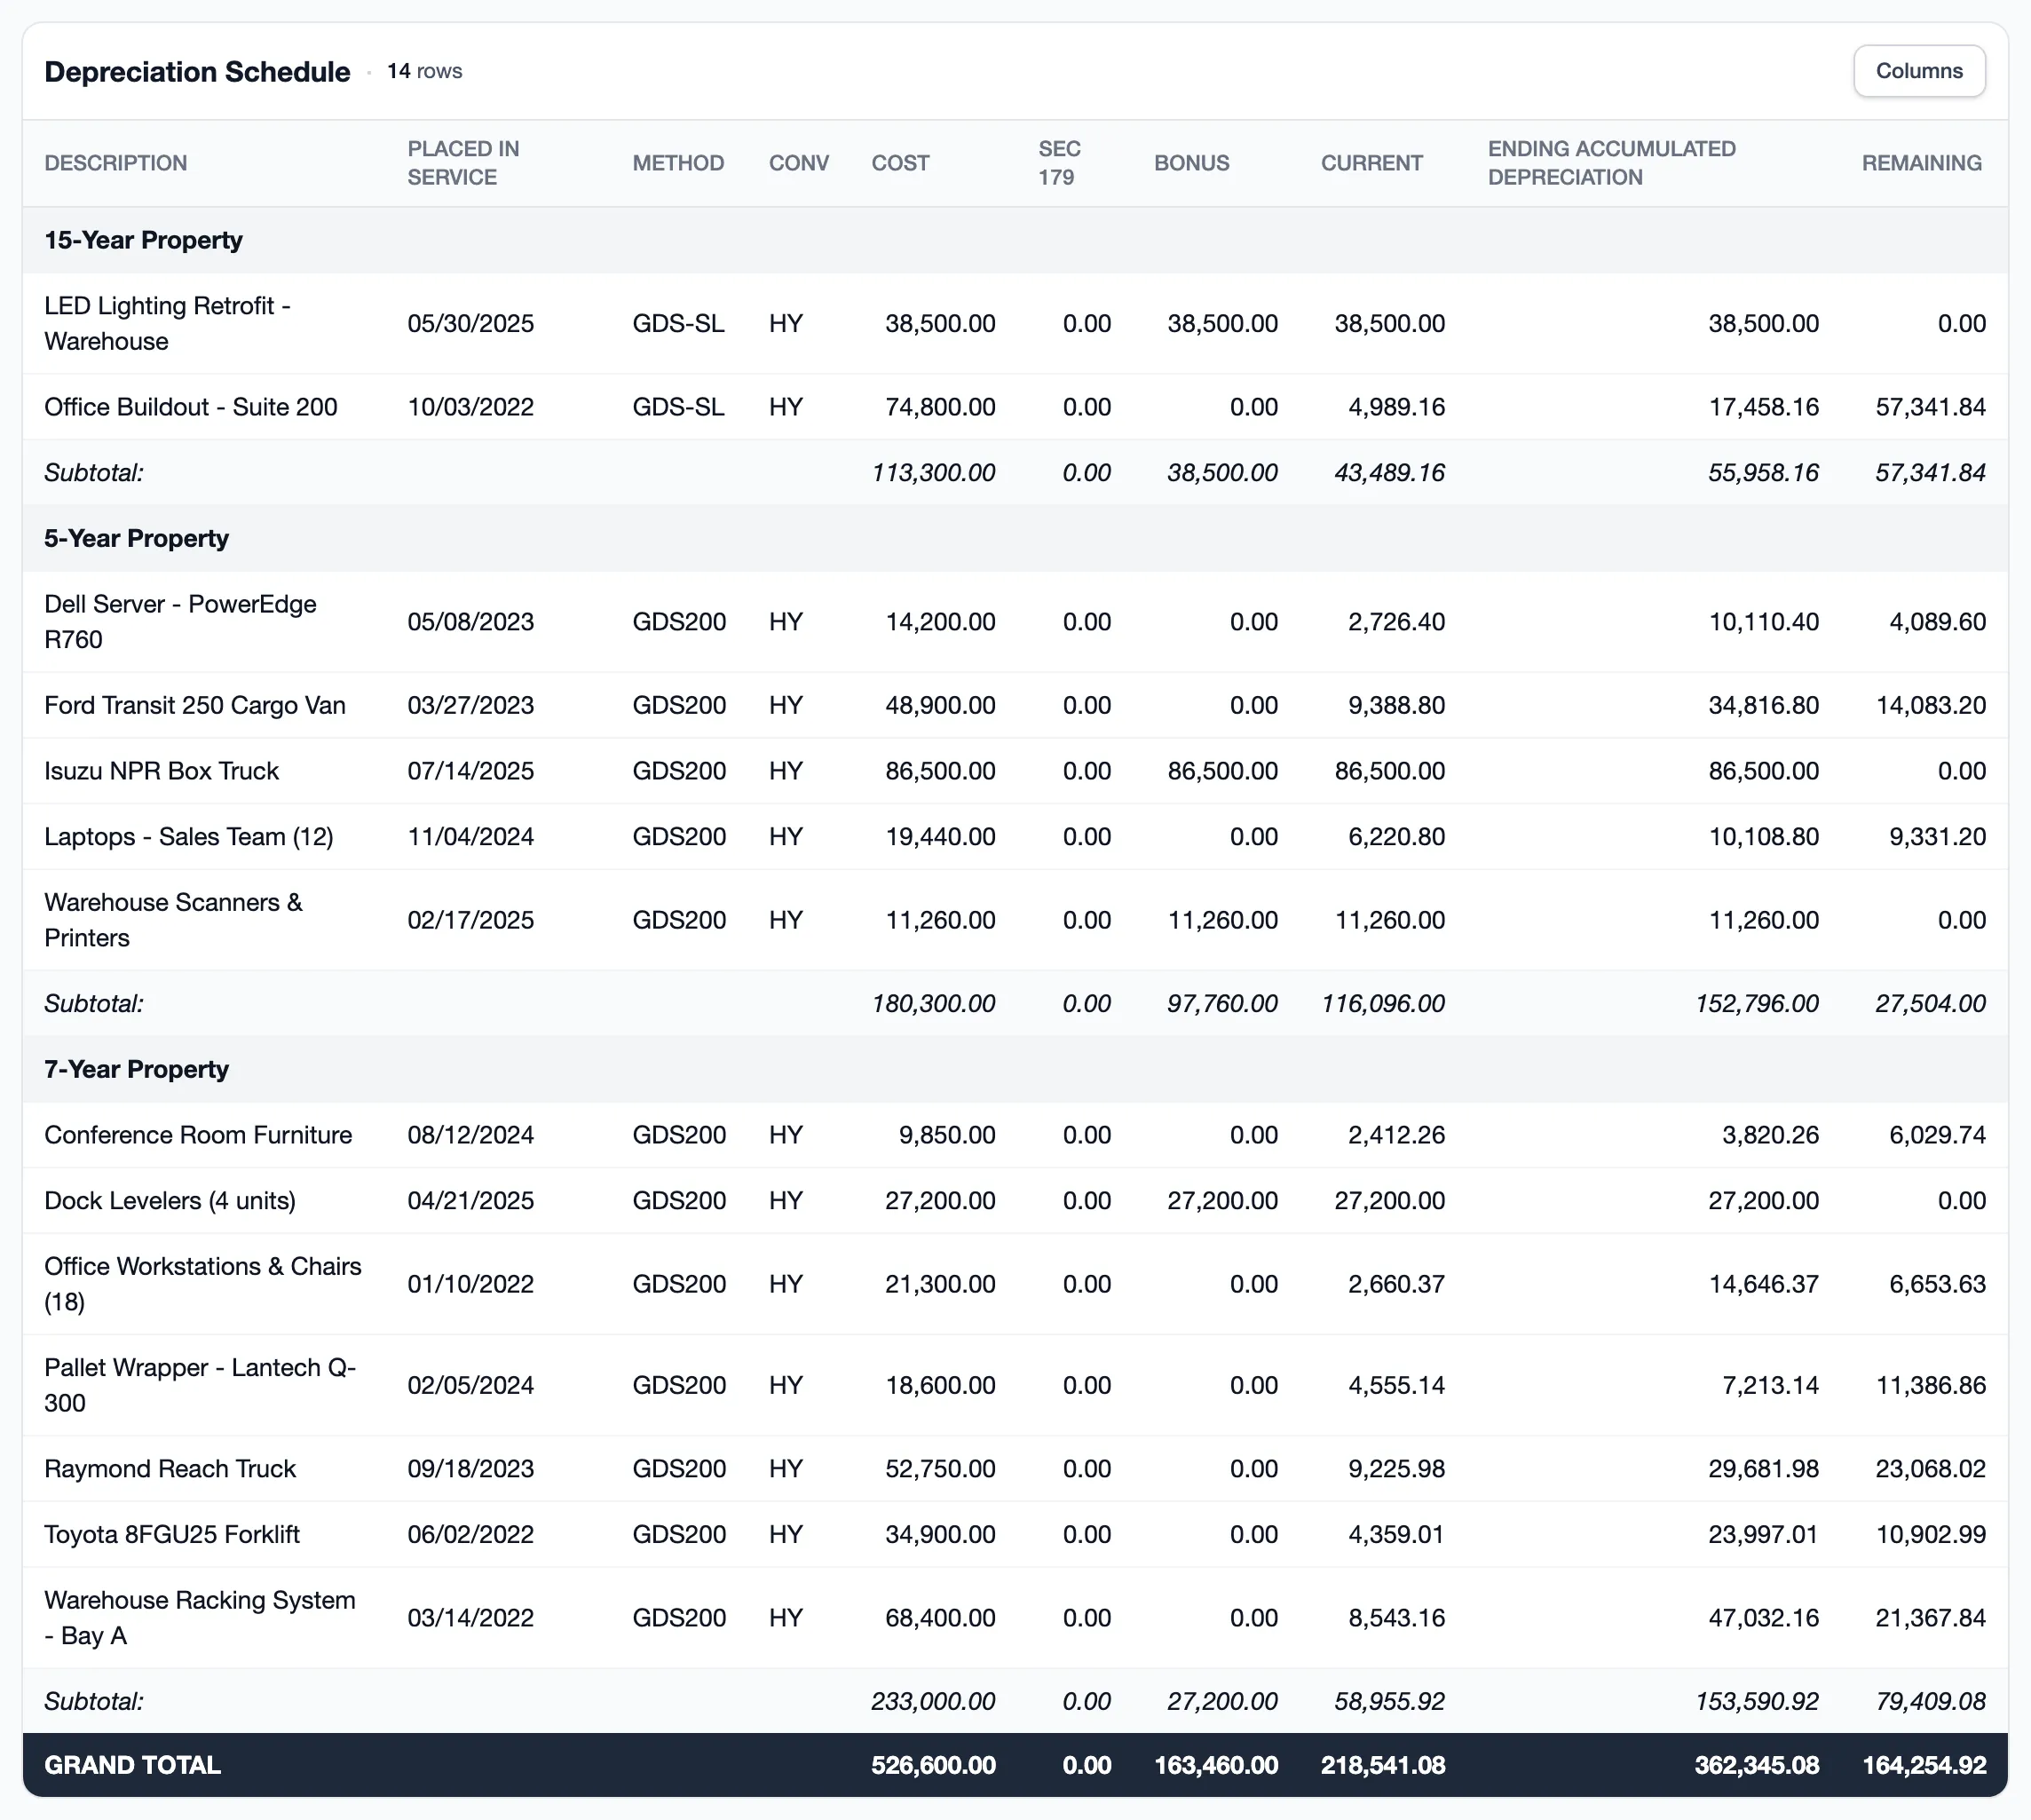Click the GRAND TOTAL label
The width and height of the screenshot is (2031, 1820).
[x=132, y=1765]
